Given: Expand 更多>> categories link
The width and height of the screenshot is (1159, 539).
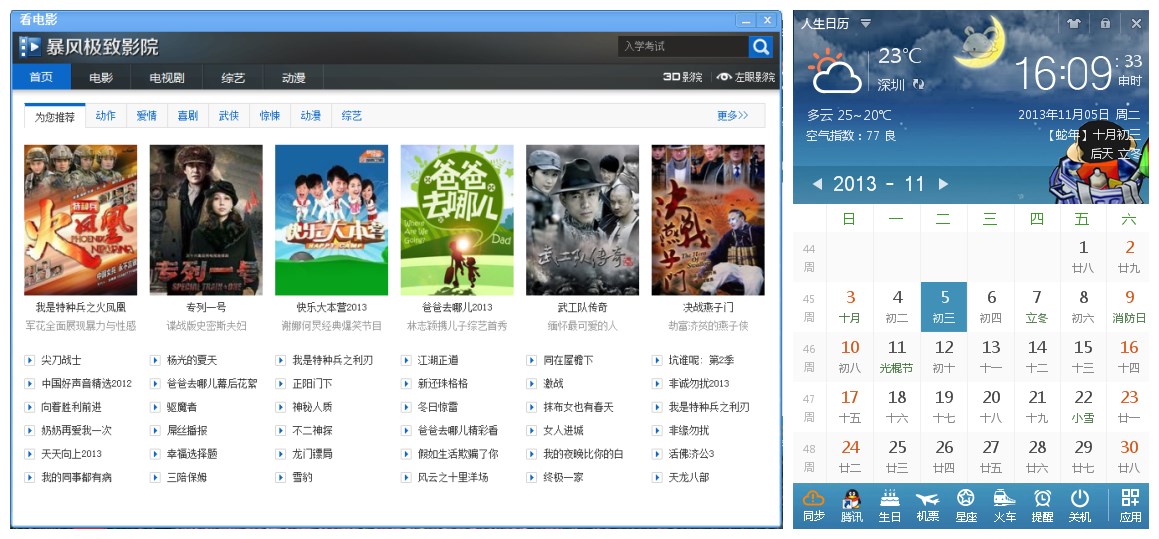Looking at the screenshot, I should point(733,116).
